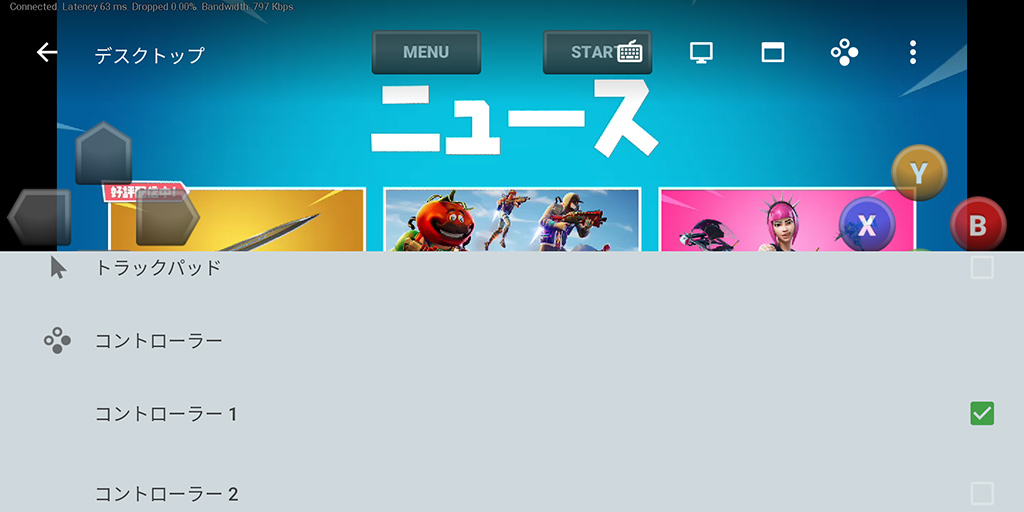This screenshot has width=1024, height=512.
Task: Select the トラックパッド row label
Action: tap(159, 268)
